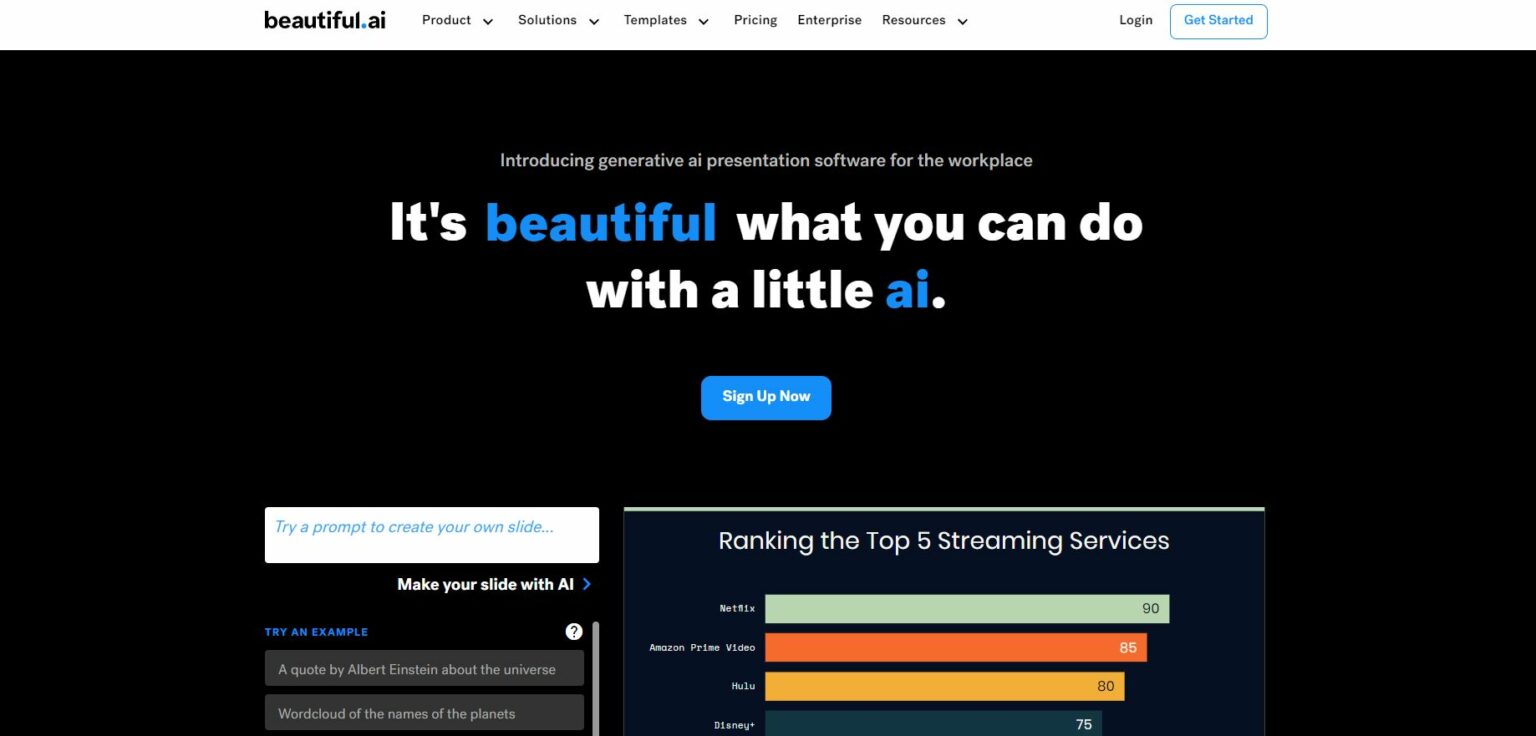Screen dimensions: 1536x736
Task: Click the arrow beside Make your slide with AI
Action: coord(588,584)
